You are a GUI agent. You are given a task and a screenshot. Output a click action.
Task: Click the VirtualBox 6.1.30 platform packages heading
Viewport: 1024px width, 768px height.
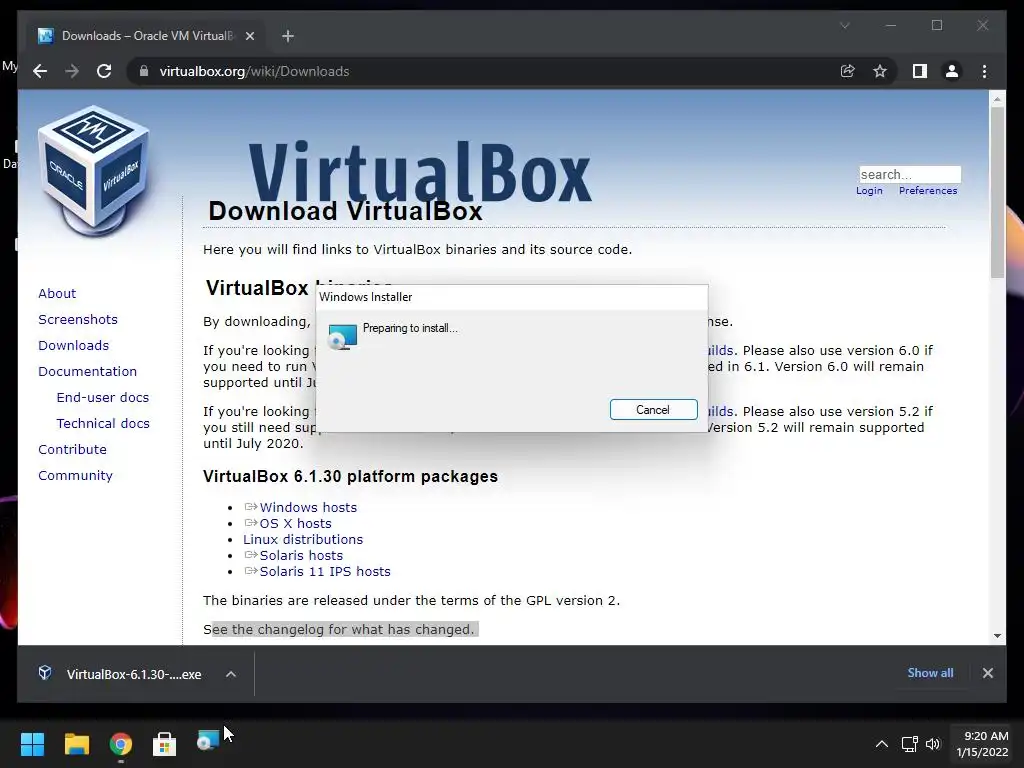[x=350, y=476]
